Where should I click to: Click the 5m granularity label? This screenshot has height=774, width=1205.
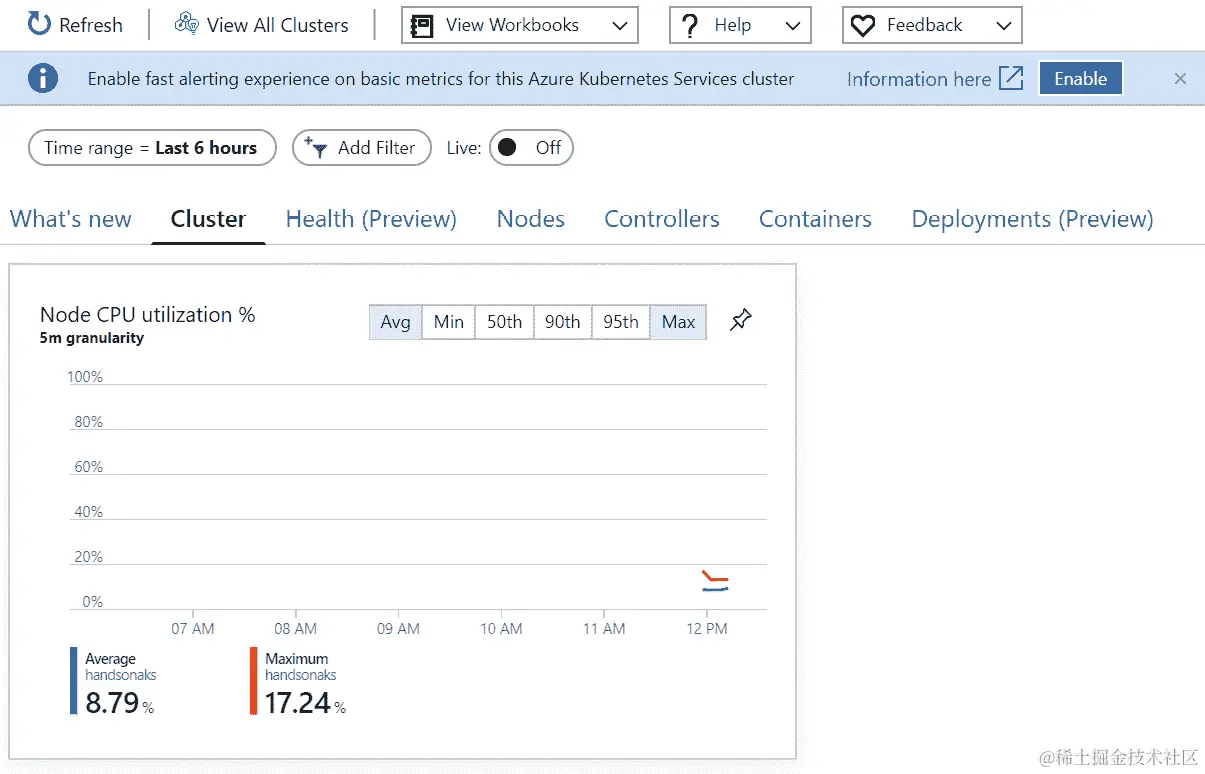(92, 338)
